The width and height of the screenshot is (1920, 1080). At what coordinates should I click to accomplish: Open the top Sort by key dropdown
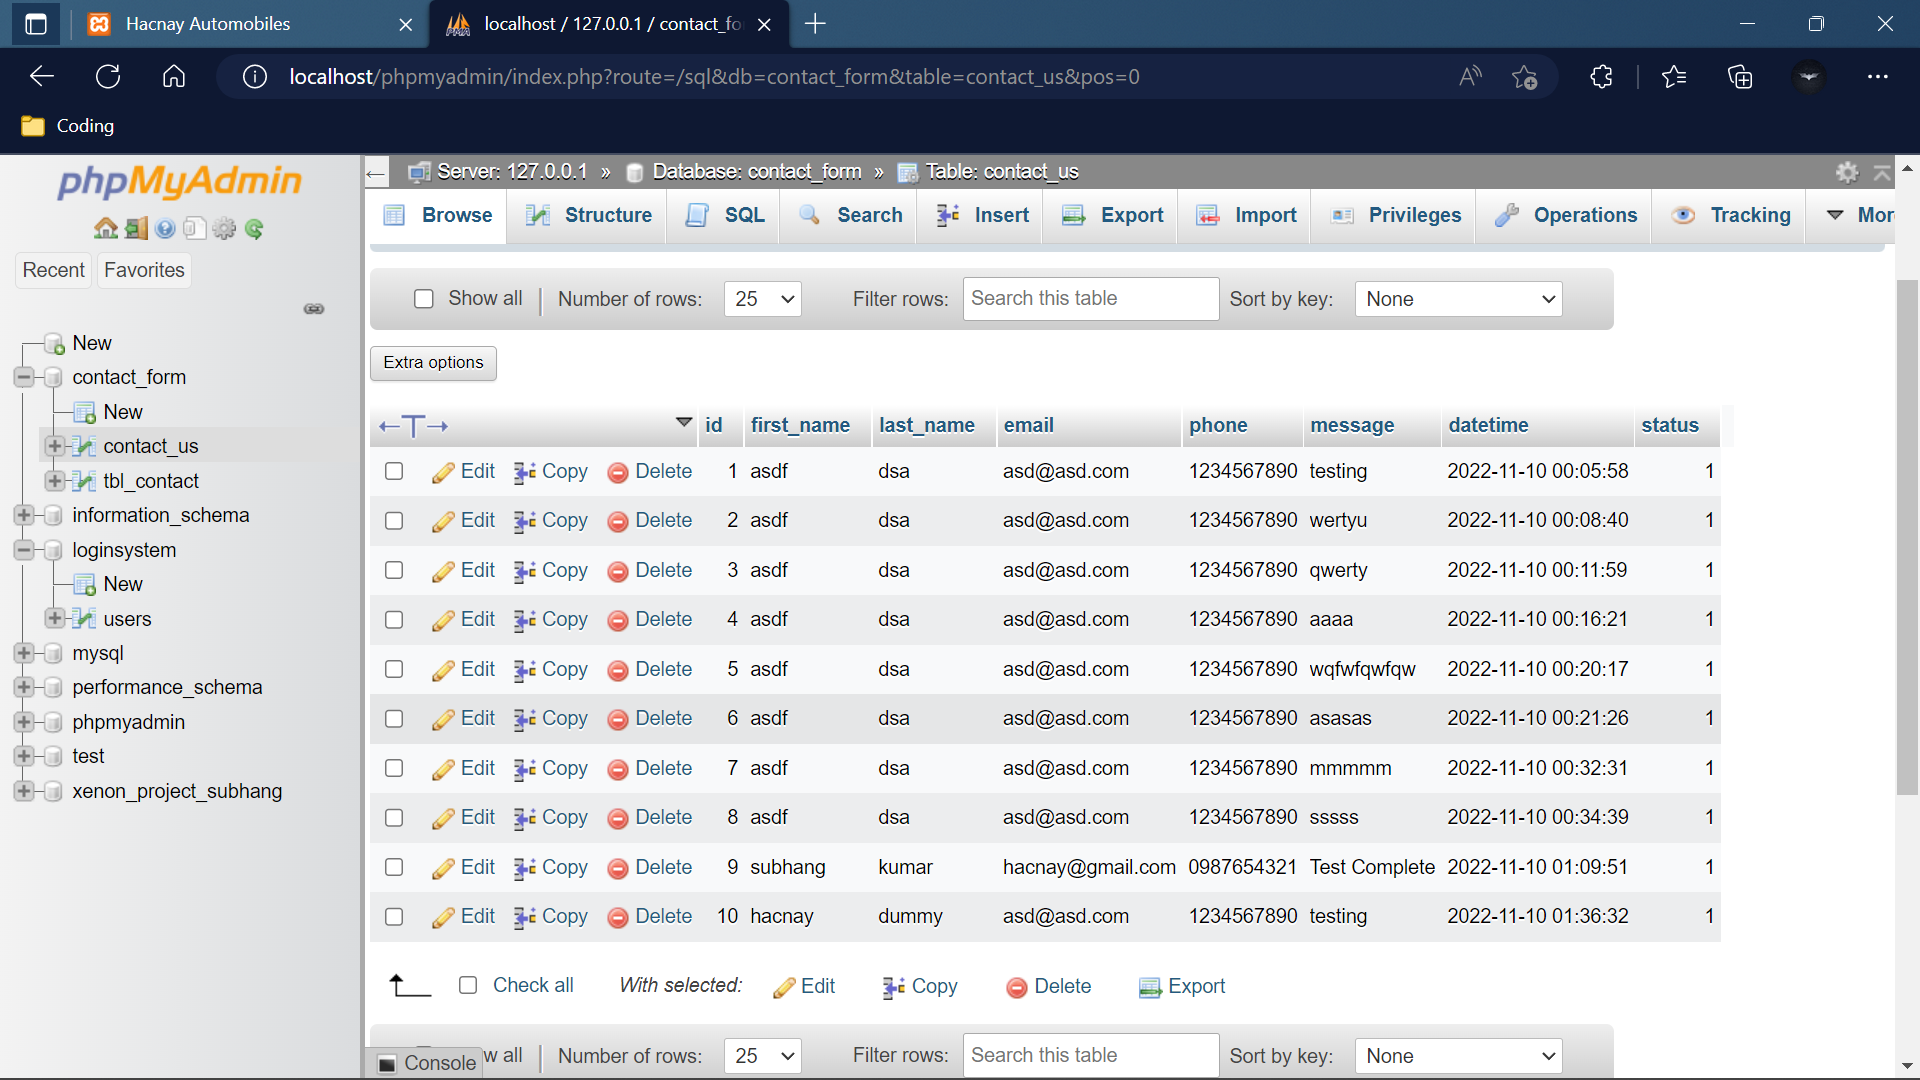1458,299
